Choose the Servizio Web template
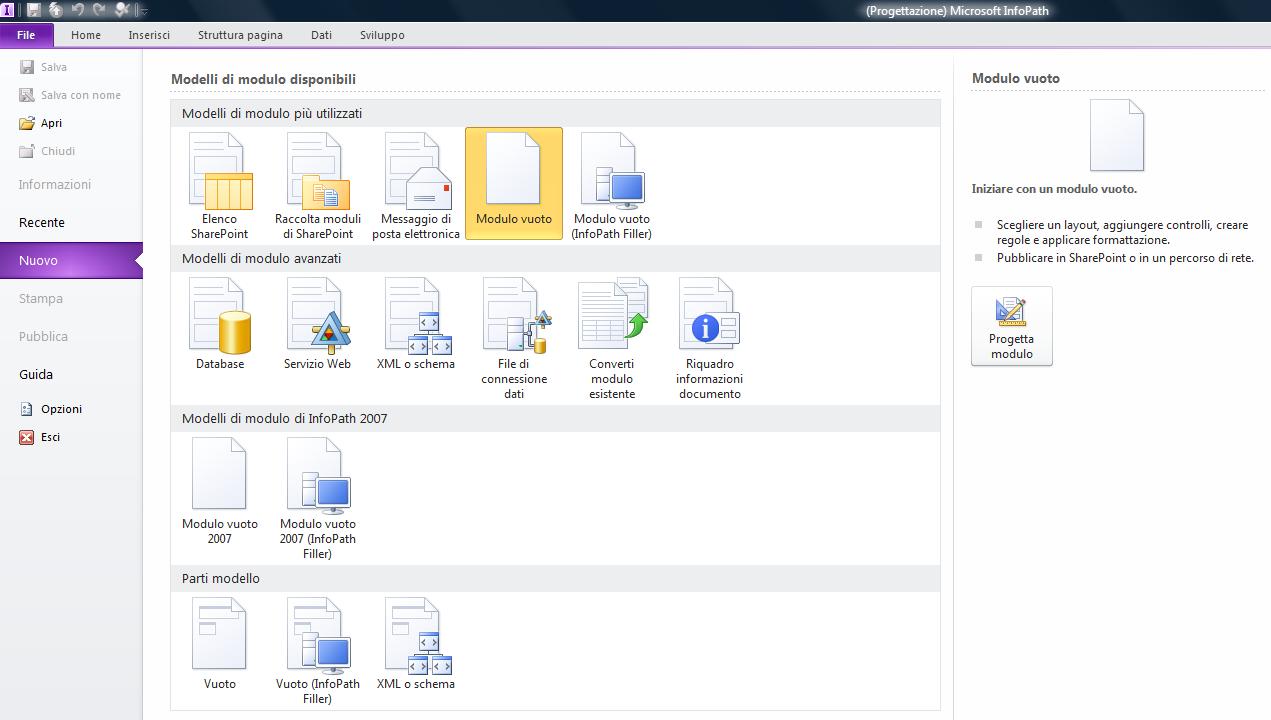Viewport: 1271px width, 720px height. click(x=318, y=324)
